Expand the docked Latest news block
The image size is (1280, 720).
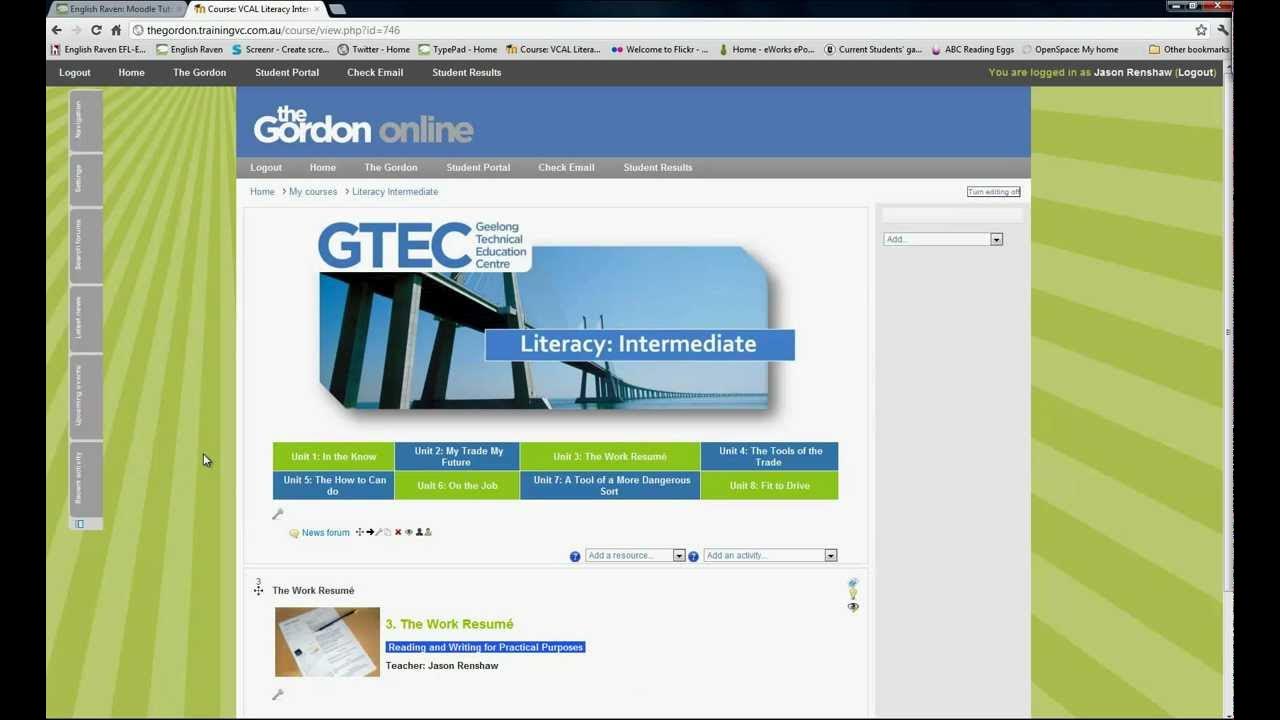(x=85, y=318)
